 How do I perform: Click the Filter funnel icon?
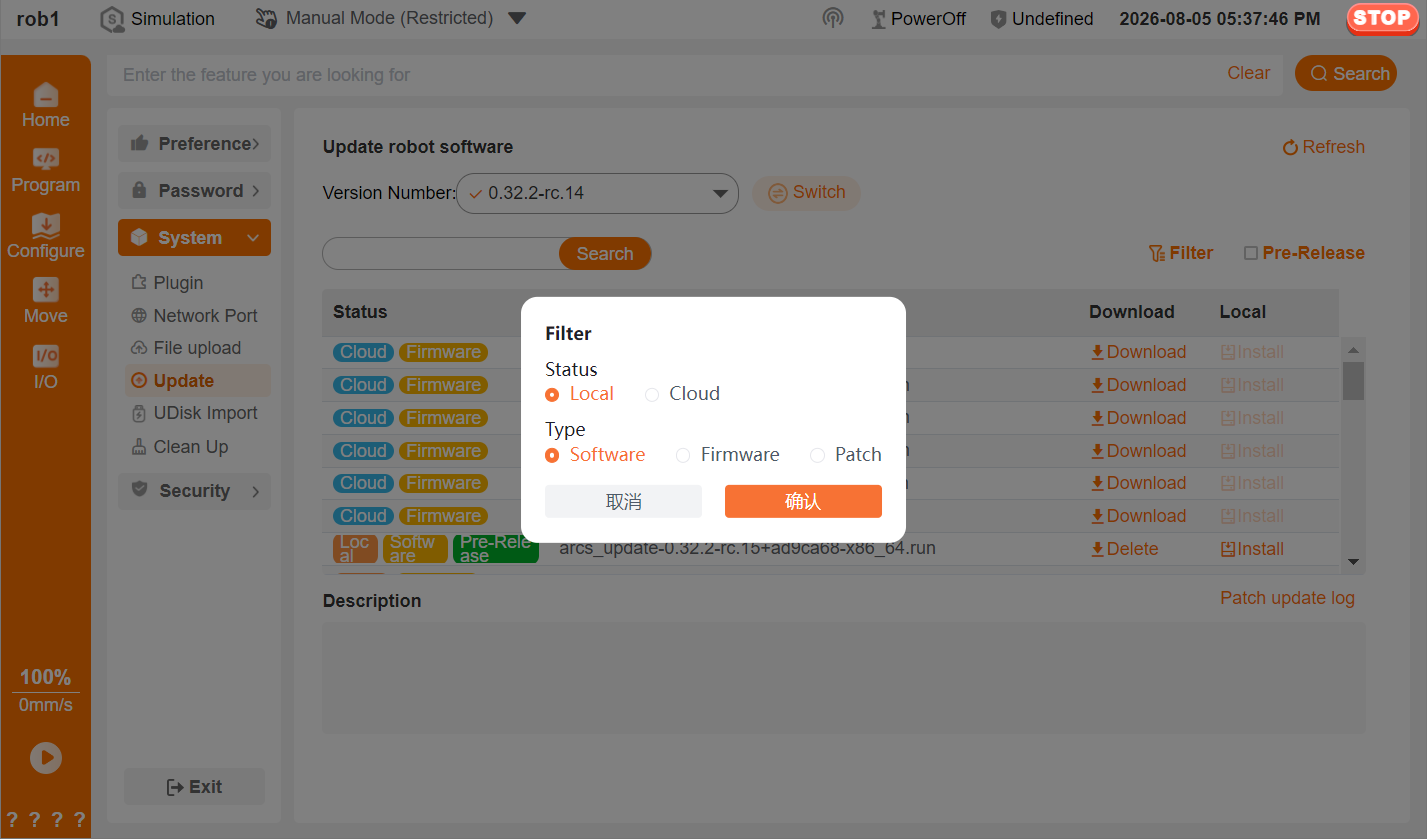pos(1157,254)
